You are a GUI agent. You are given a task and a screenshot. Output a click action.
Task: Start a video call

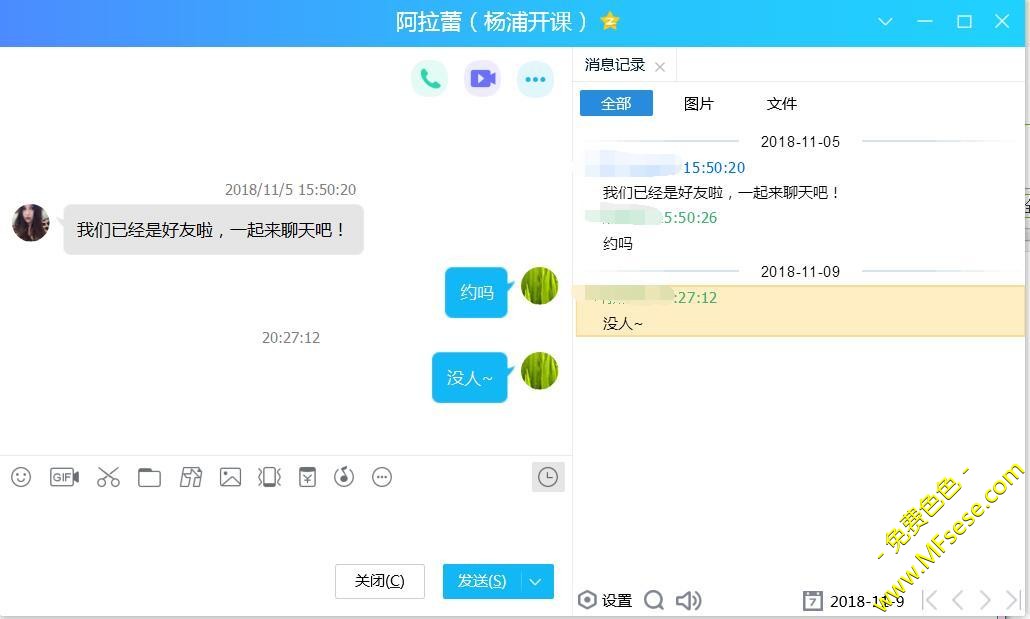pos(482,79)
